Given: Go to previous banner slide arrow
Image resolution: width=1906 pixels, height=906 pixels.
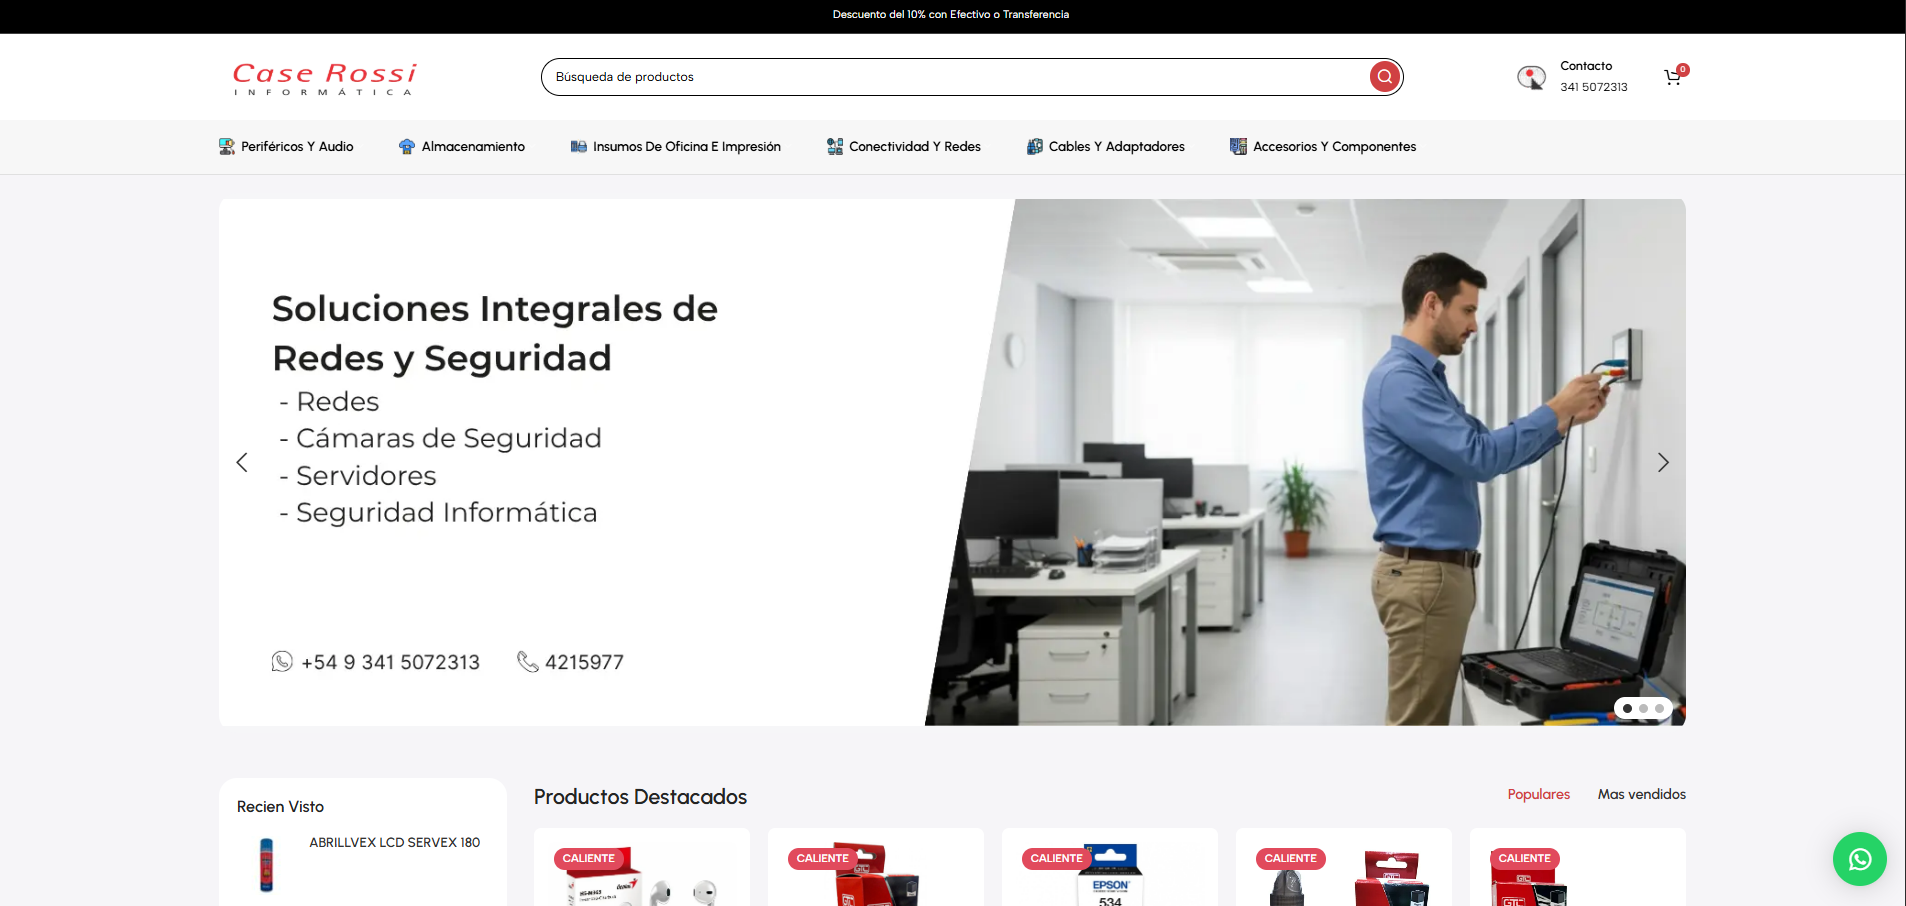Looking at the screenshot, I should coord(242,462).
